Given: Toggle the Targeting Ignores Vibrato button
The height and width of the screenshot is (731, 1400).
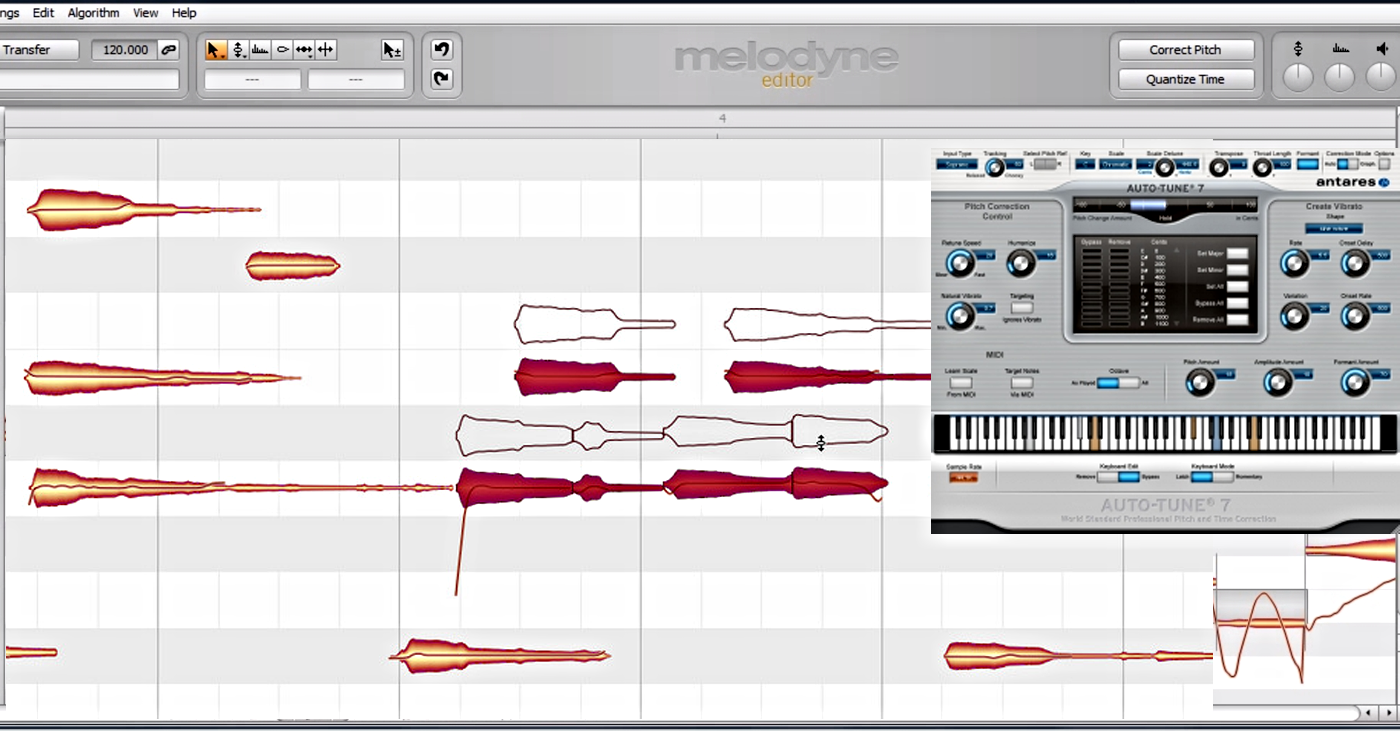Looking at the screenshot, I should tap(1021, 308).
